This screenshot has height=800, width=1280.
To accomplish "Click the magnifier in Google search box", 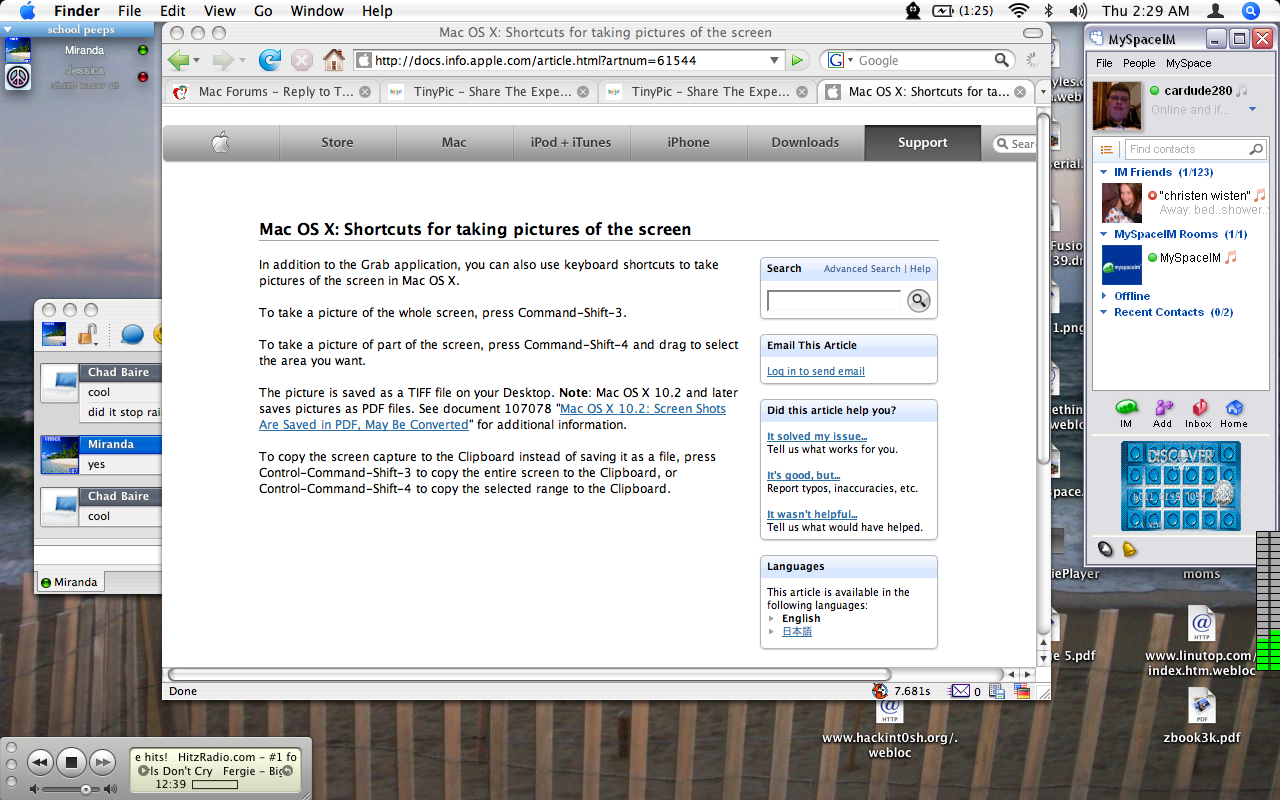I will click(1002, 60).
